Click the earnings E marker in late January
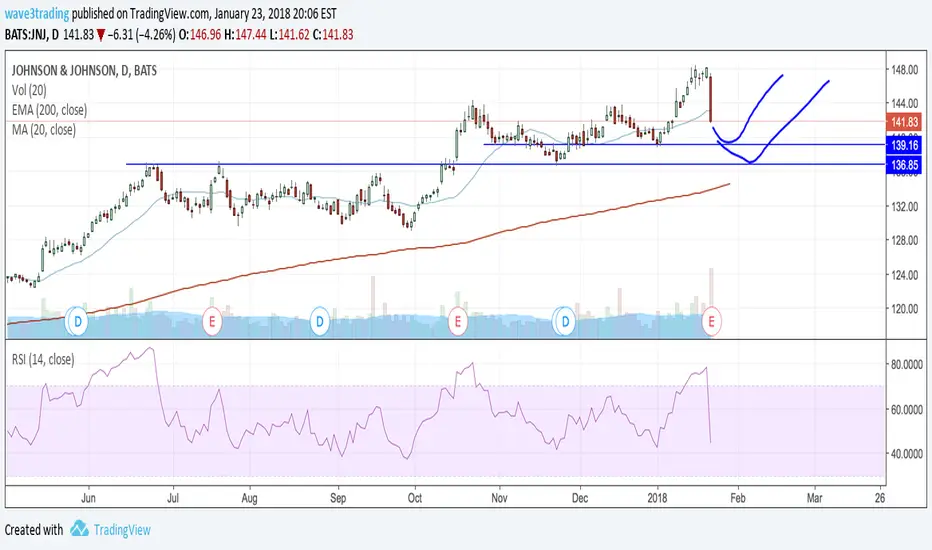 point(711,322)
